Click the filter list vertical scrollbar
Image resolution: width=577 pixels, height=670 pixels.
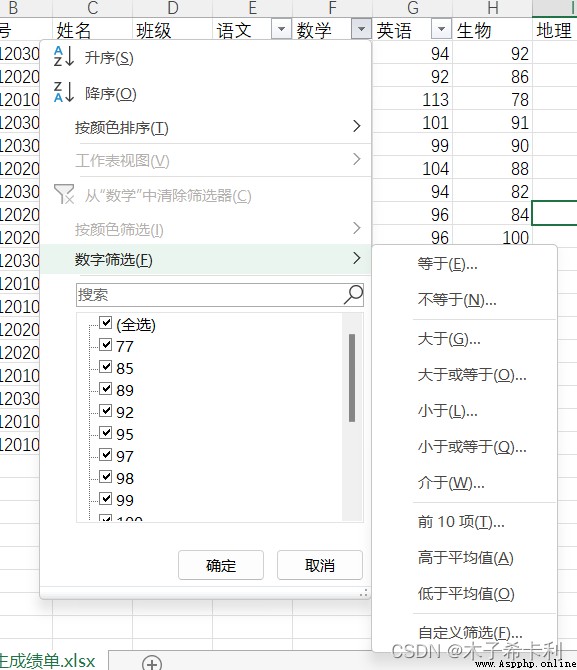(352, 378)
